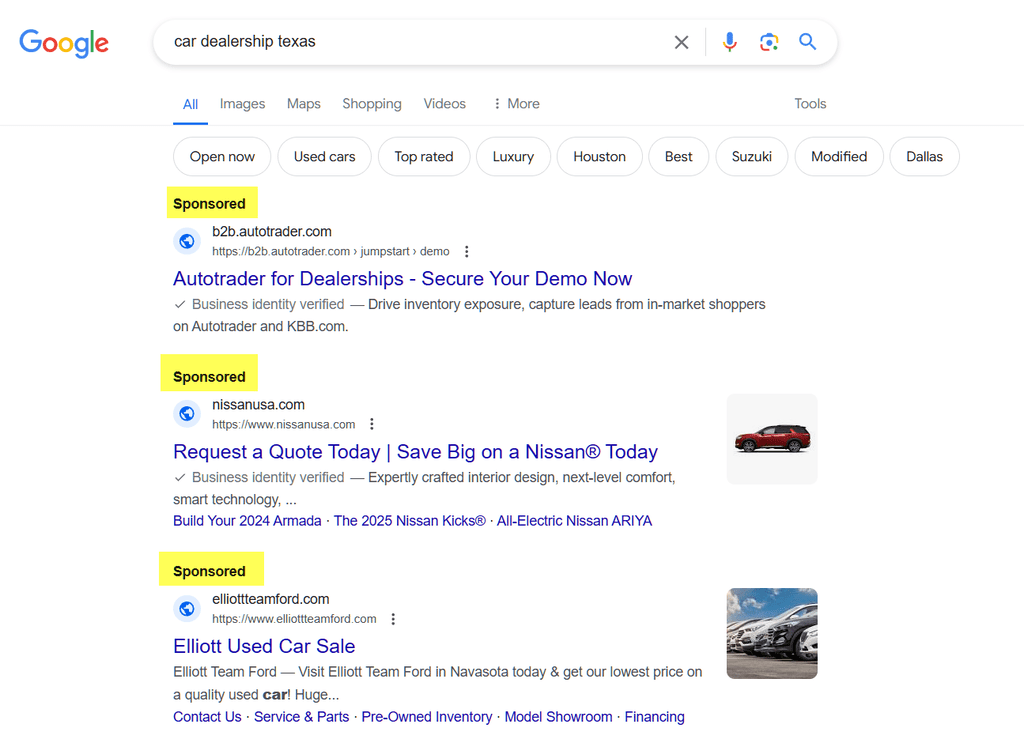Switch to the Maps tab
Screen dimensions: 1024x743
[304, 104]
